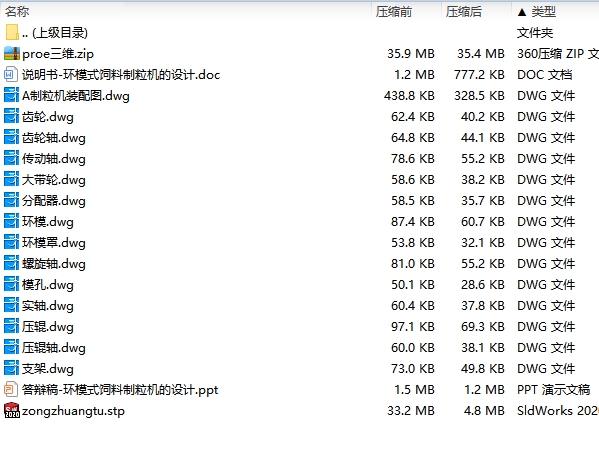
Task: Select file name proe三维.zip
Action: coord(58,54)
